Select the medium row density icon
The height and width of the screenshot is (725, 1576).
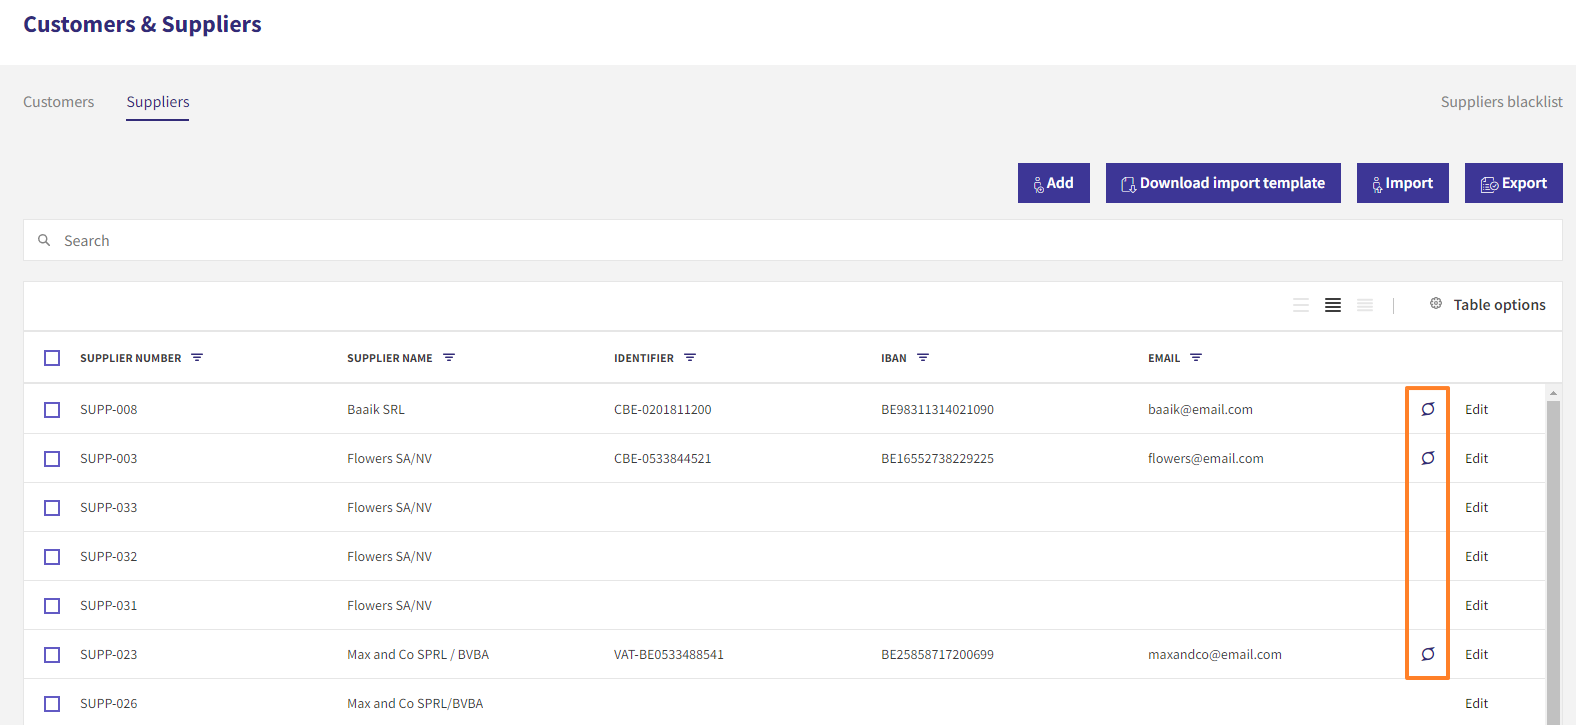point(1333,305)
